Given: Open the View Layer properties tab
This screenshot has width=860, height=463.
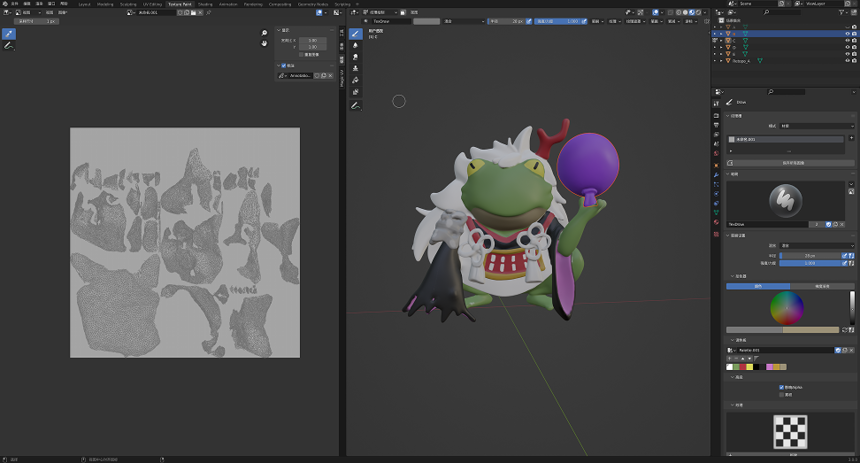Looking at the screenshot, I should tap(716, 134).
